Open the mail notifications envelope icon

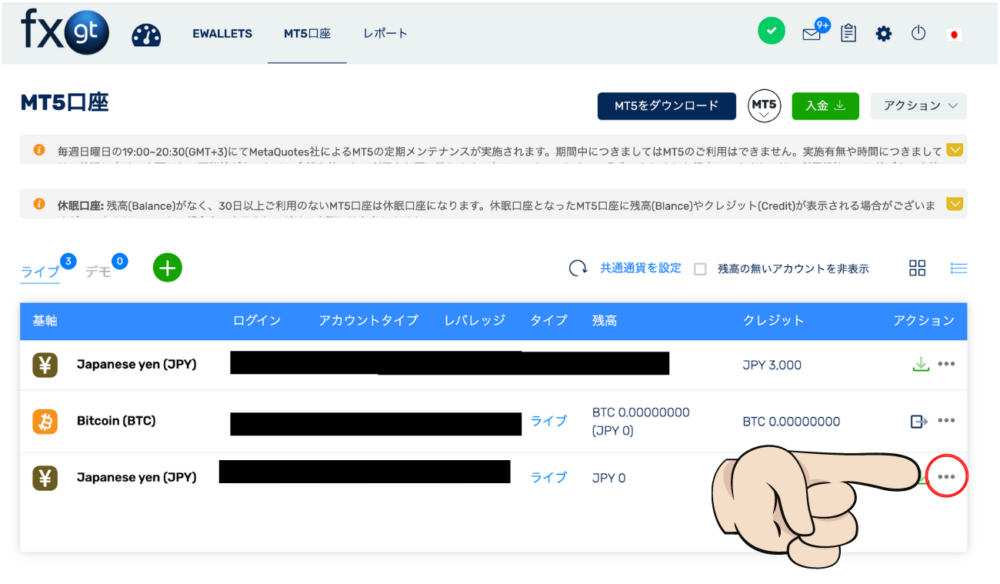point(812,34)
